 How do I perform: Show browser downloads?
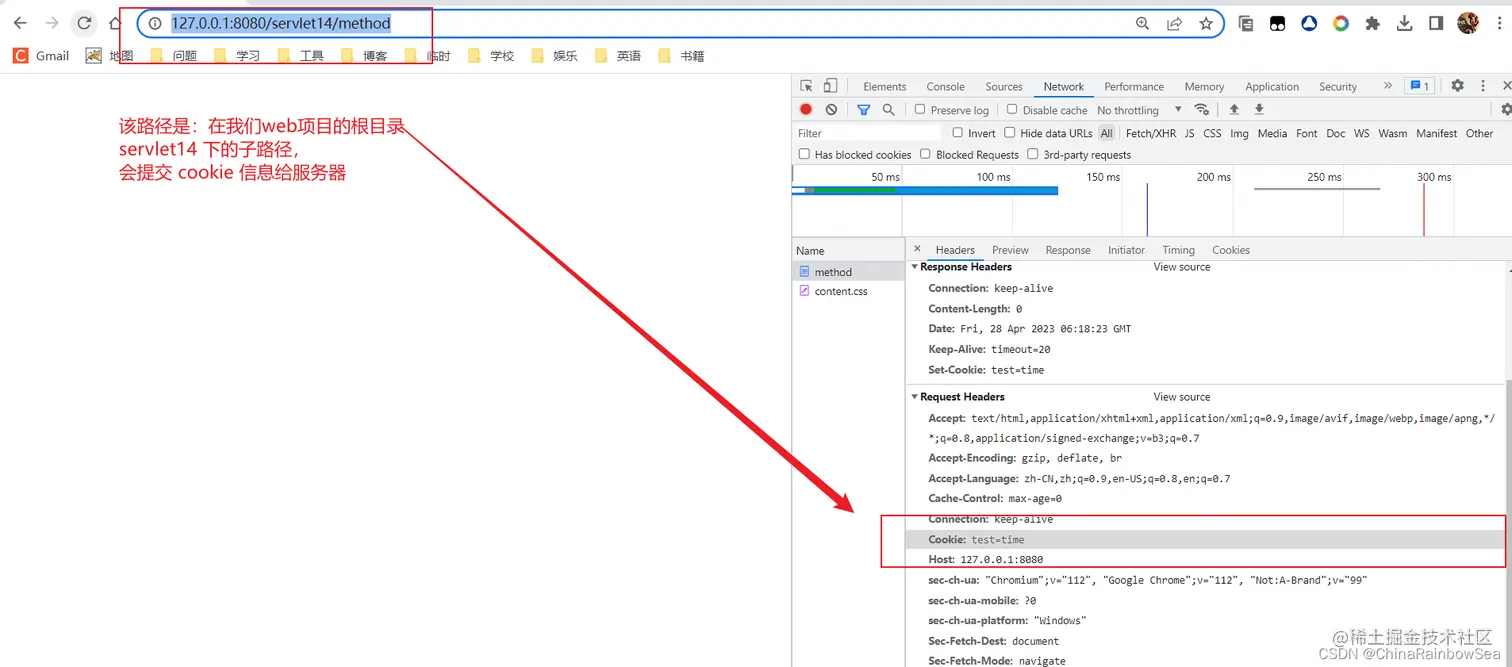(1404, 23)
